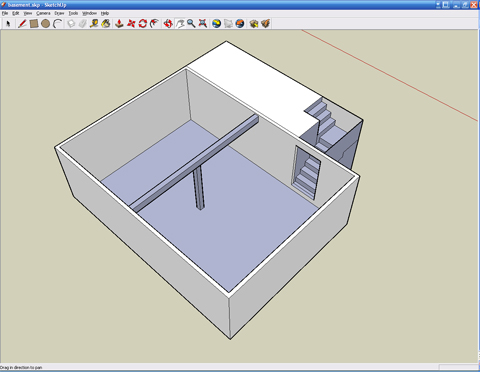Select the Paint Bucket tool
The width and height of the screenshot is (480, 372).
coord(106,24)
